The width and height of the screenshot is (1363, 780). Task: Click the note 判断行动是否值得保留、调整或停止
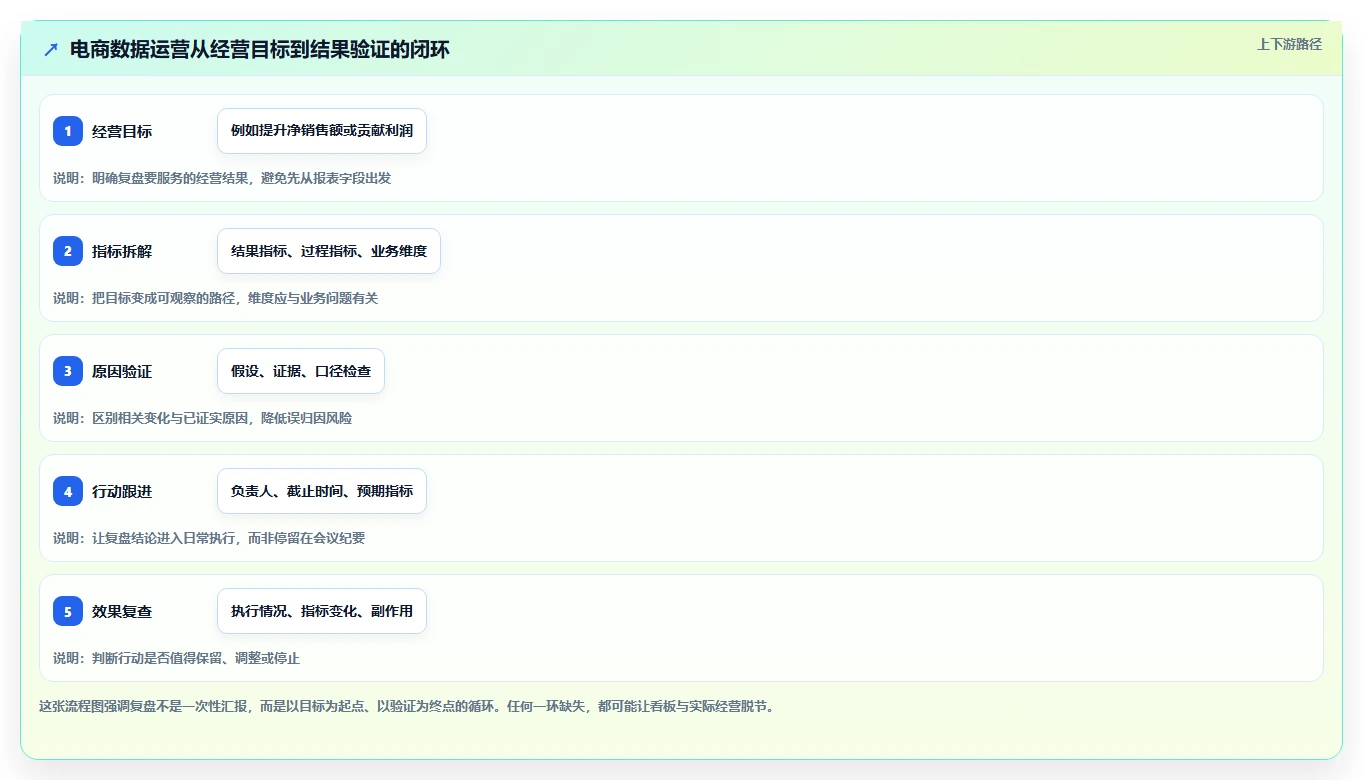click(x=177, y=658)
